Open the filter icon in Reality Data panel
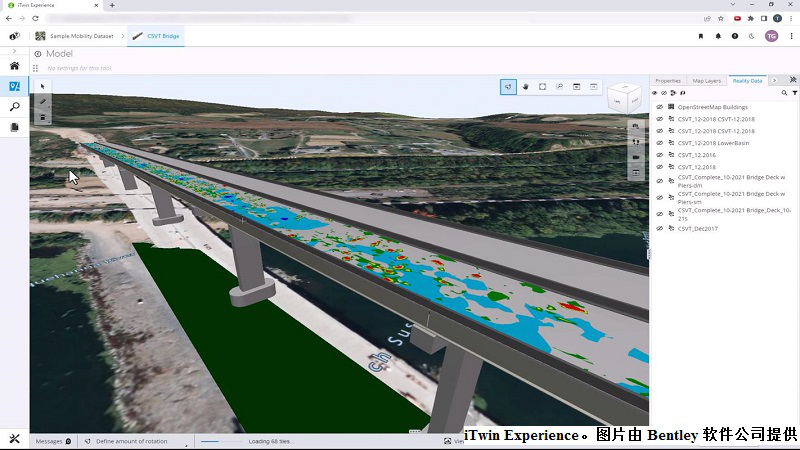The image size is (800, 450). click(x=794, y=93)
